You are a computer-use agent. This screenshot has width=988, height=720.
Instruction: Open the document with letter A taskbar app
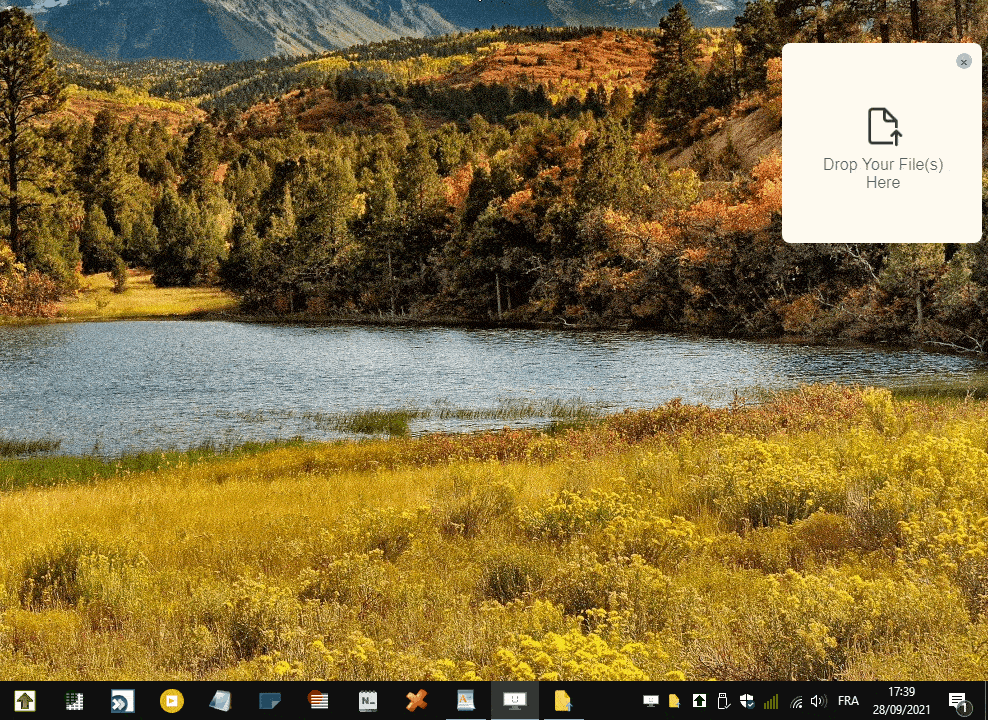[x=466, y=700]
